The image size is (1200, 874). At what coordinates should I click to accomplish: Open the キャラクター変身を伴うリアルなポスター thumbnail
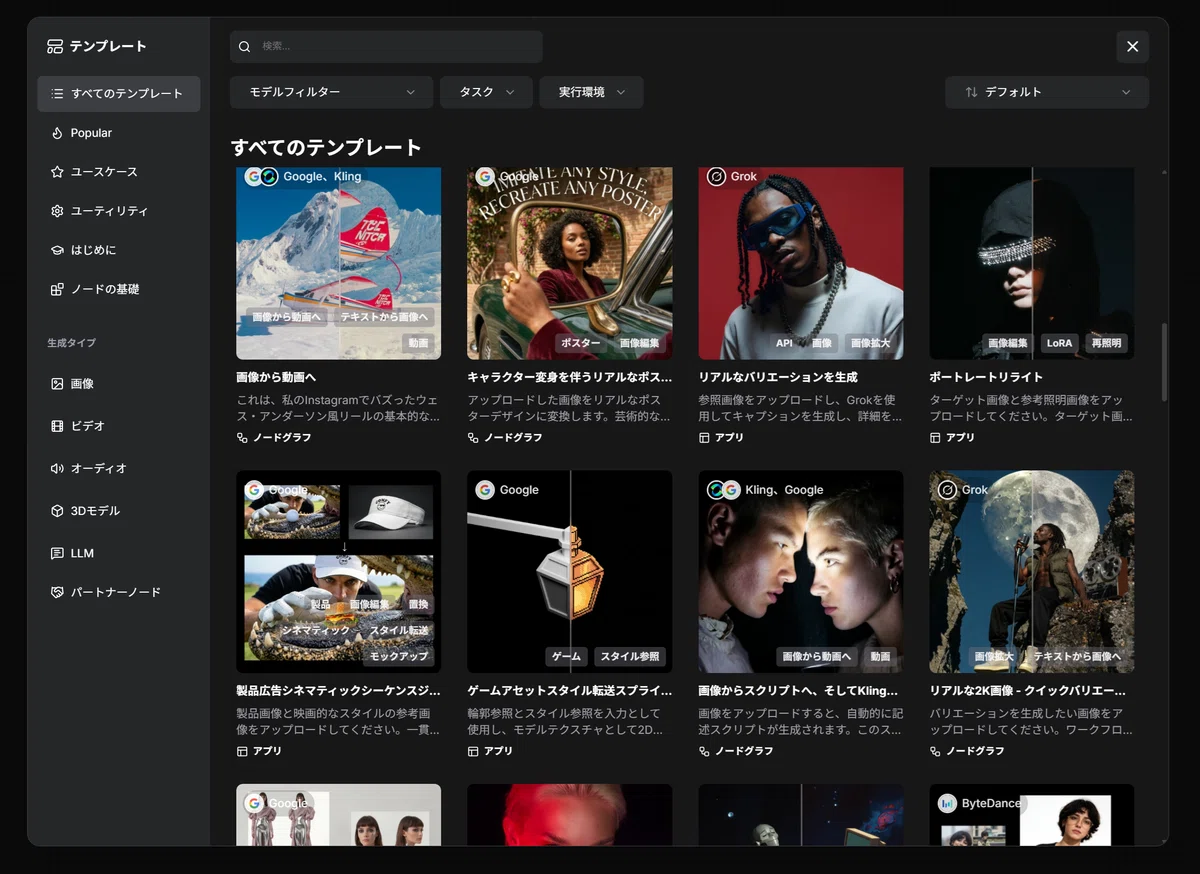pyautogui.click(x=570, y=263)
